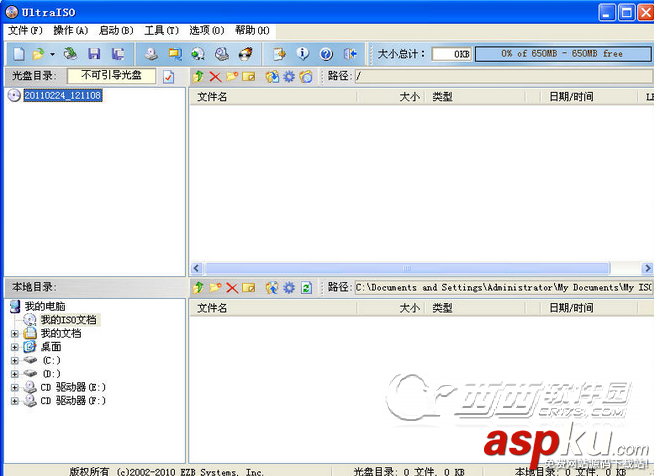The height and width of the screenshot is (476, 654).
Task: Click rename icon in disc directory toolbar
Action: (x=249, y=77)
